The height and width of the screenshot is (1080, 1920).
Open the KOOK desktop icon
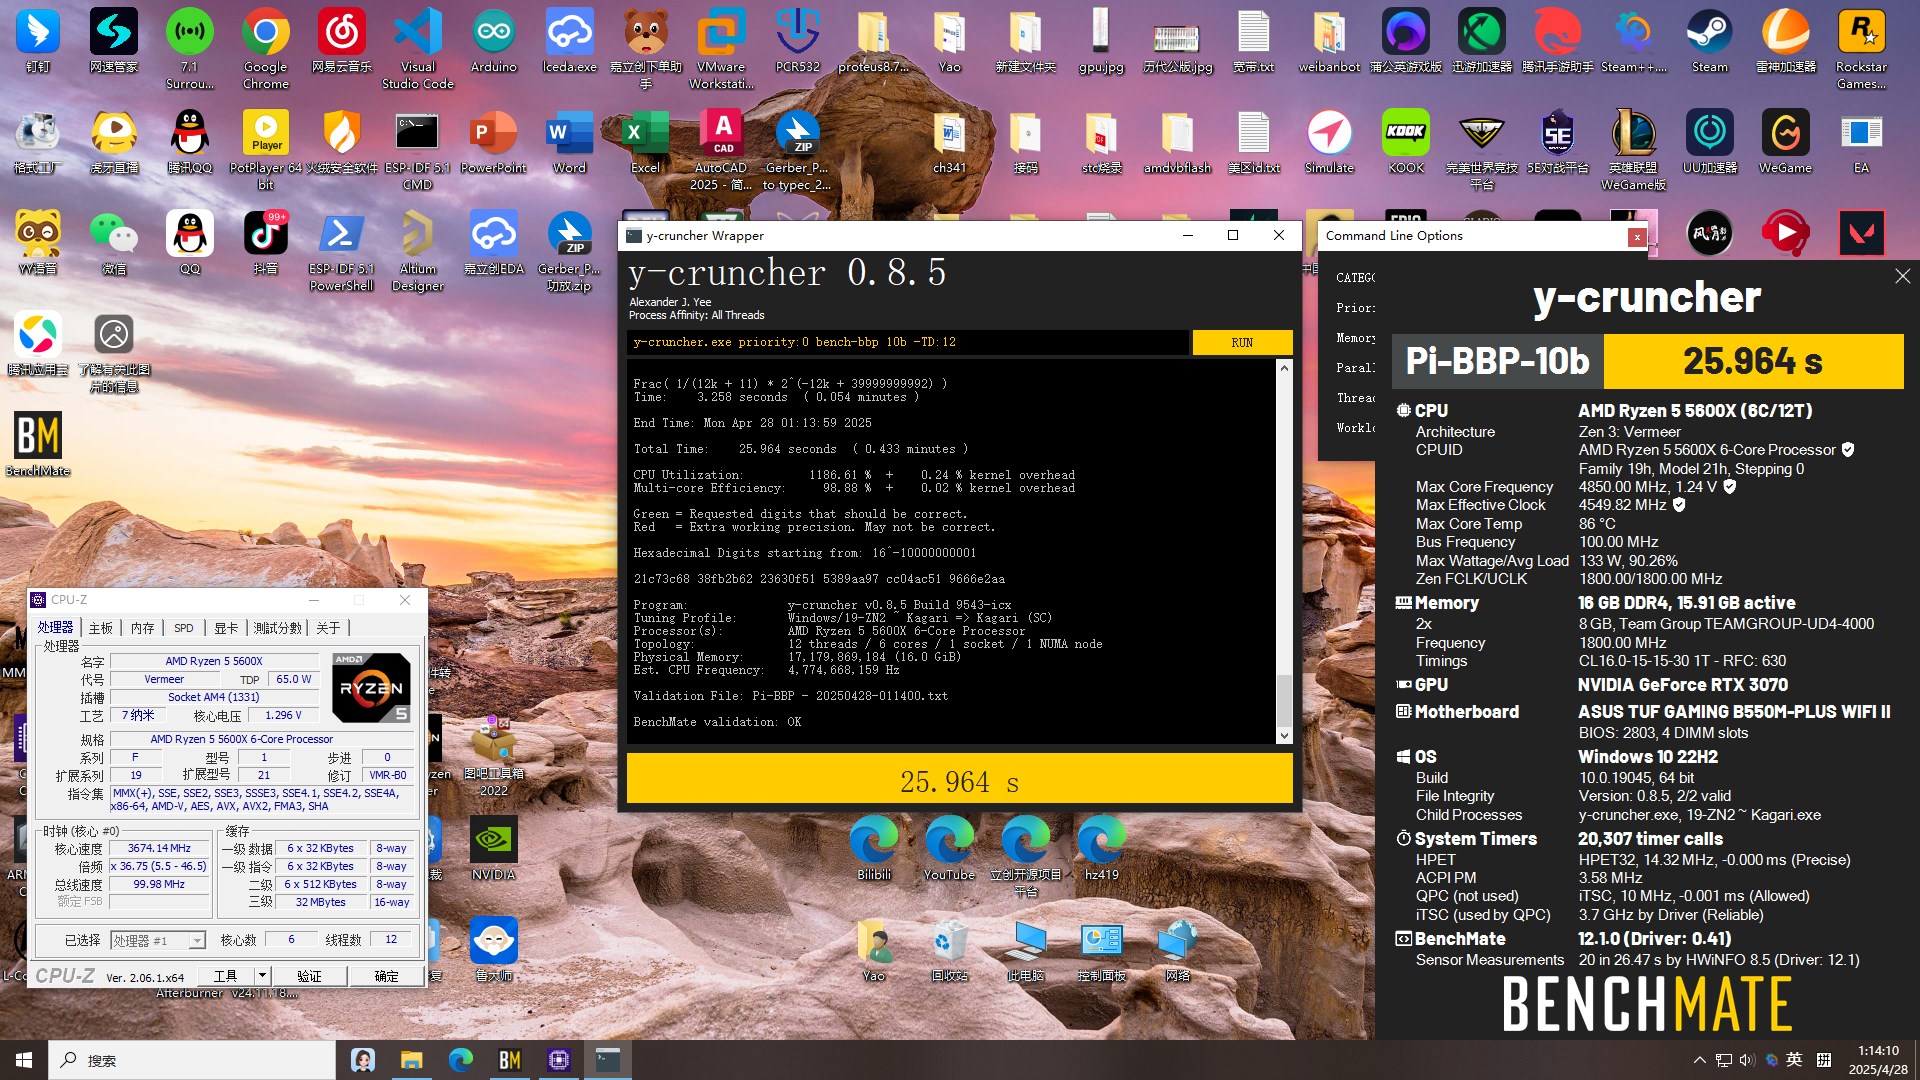(x=1405, y=142)
